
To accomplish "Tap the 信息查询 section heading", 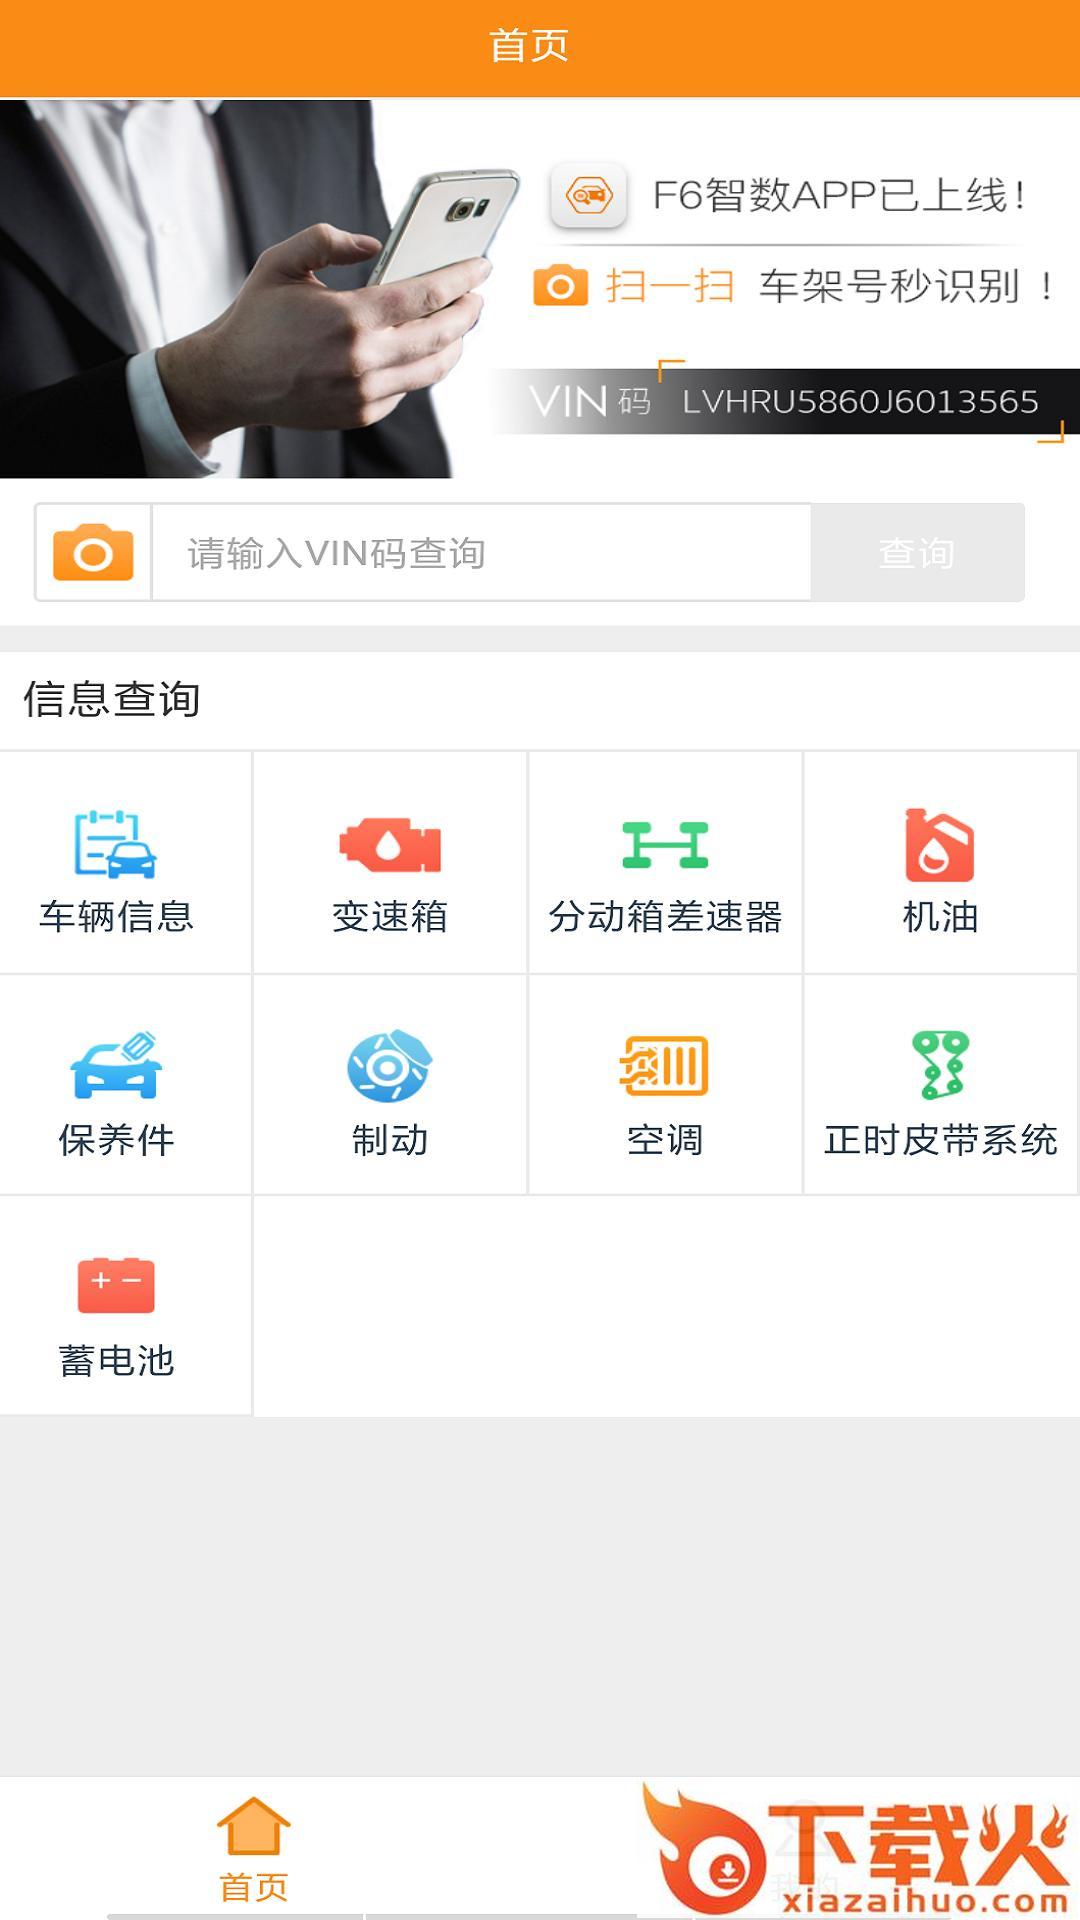I will 112,699.
